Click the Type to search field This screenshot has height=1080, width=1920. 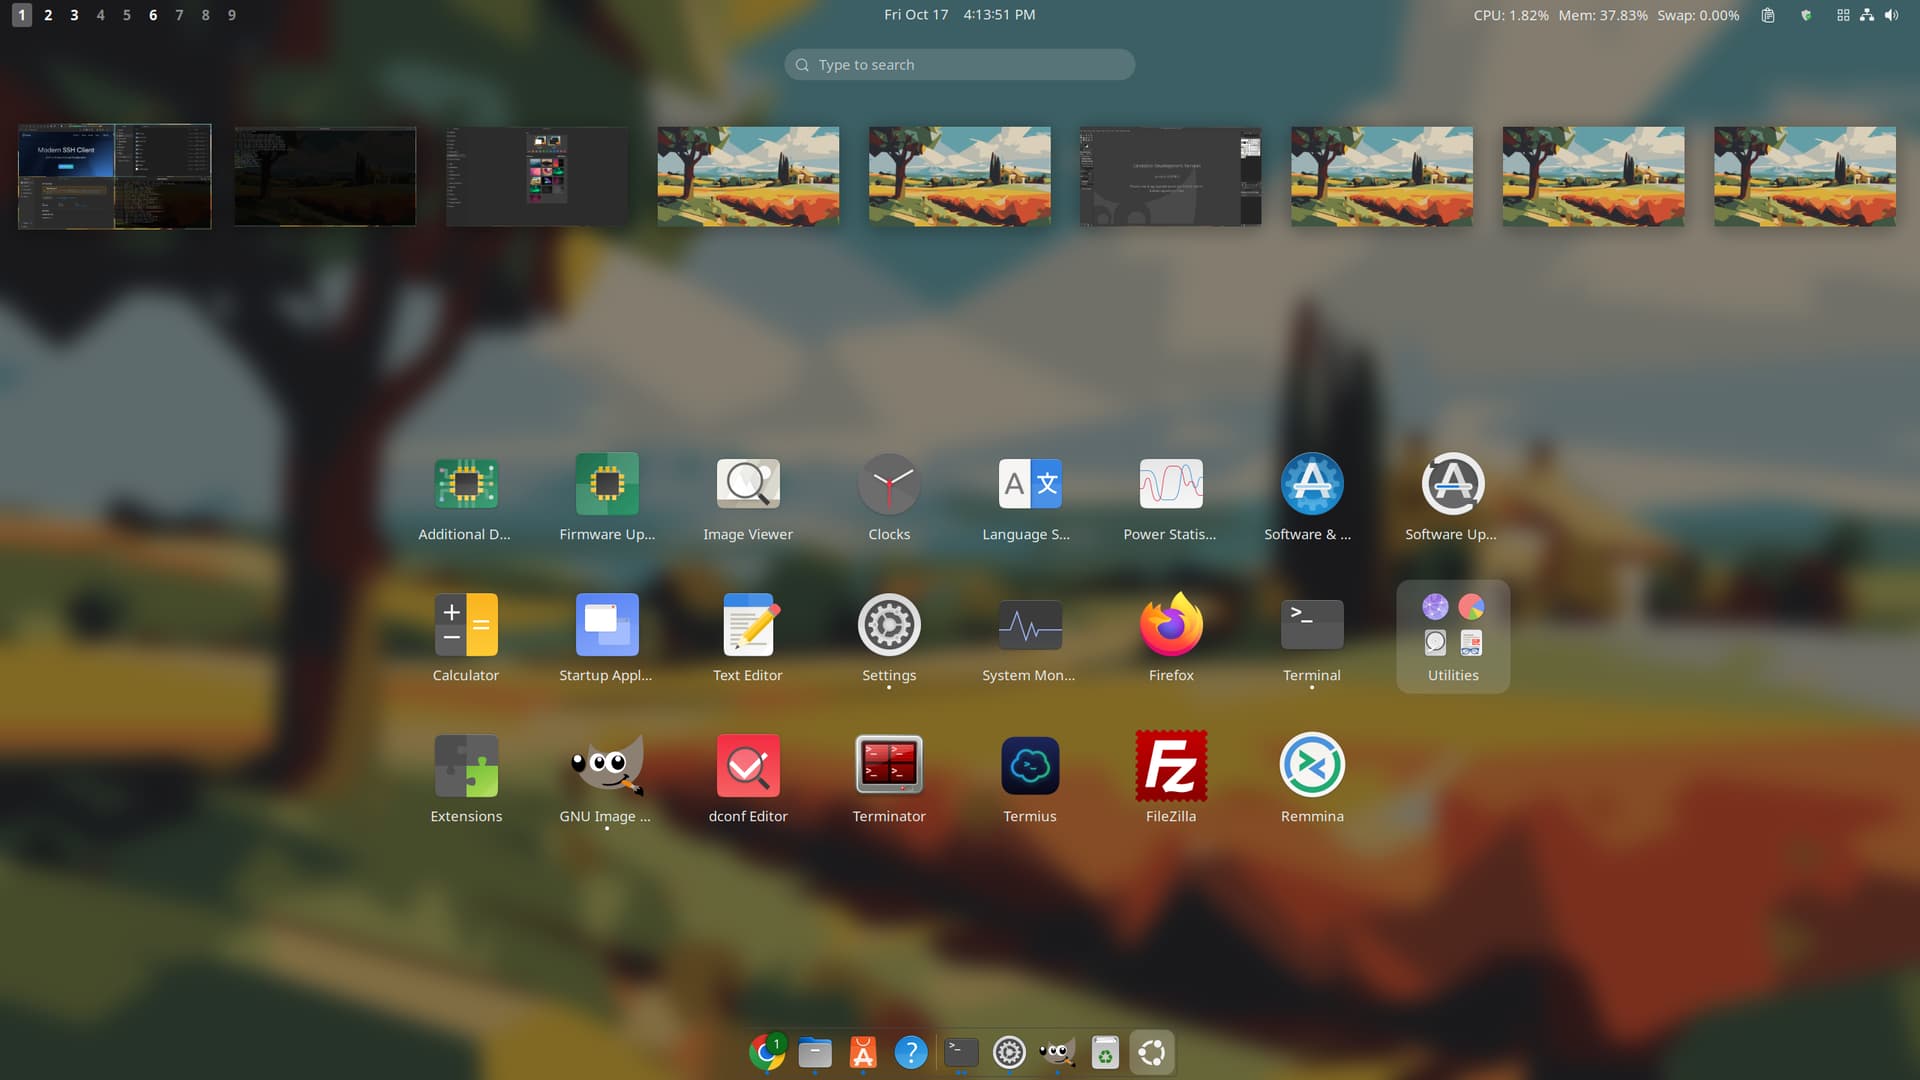(x=958, y=65)
